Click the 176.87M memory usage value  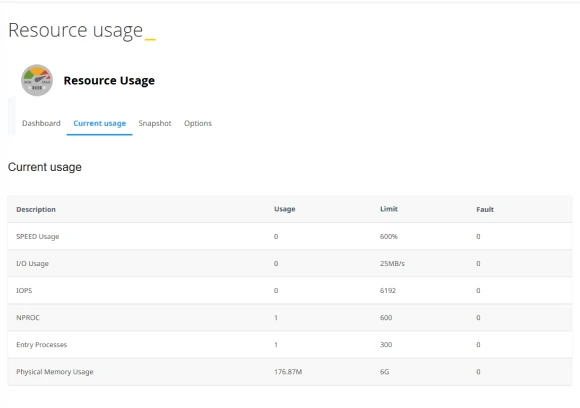click(x=288, y=372)
